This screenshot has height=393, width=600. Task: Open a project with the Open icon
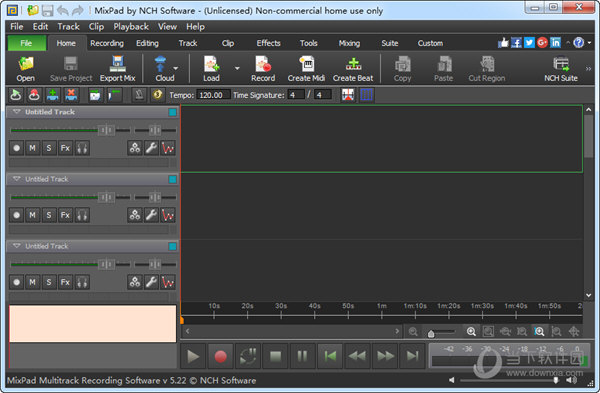pos(26,69)
